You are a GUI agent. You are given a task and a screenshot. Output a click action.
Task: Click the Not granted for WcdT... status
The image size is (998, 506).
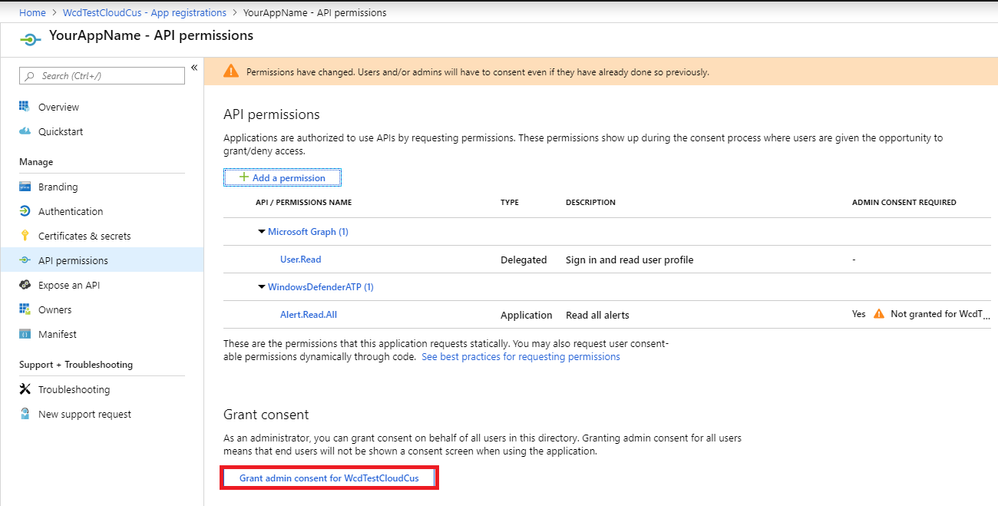click(x=941, y=314)
